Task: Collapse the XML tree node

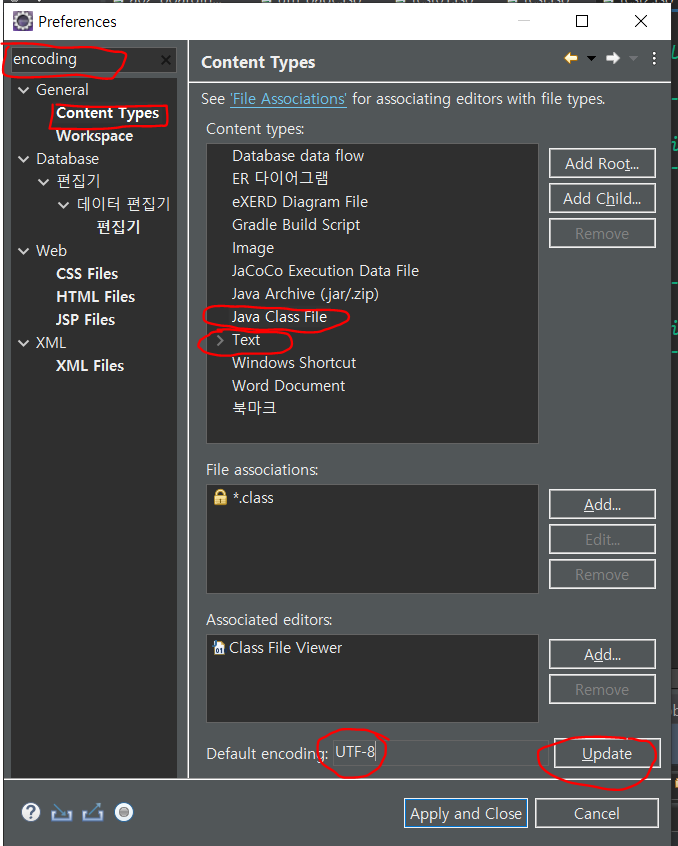Action: (x=23, y=343)
